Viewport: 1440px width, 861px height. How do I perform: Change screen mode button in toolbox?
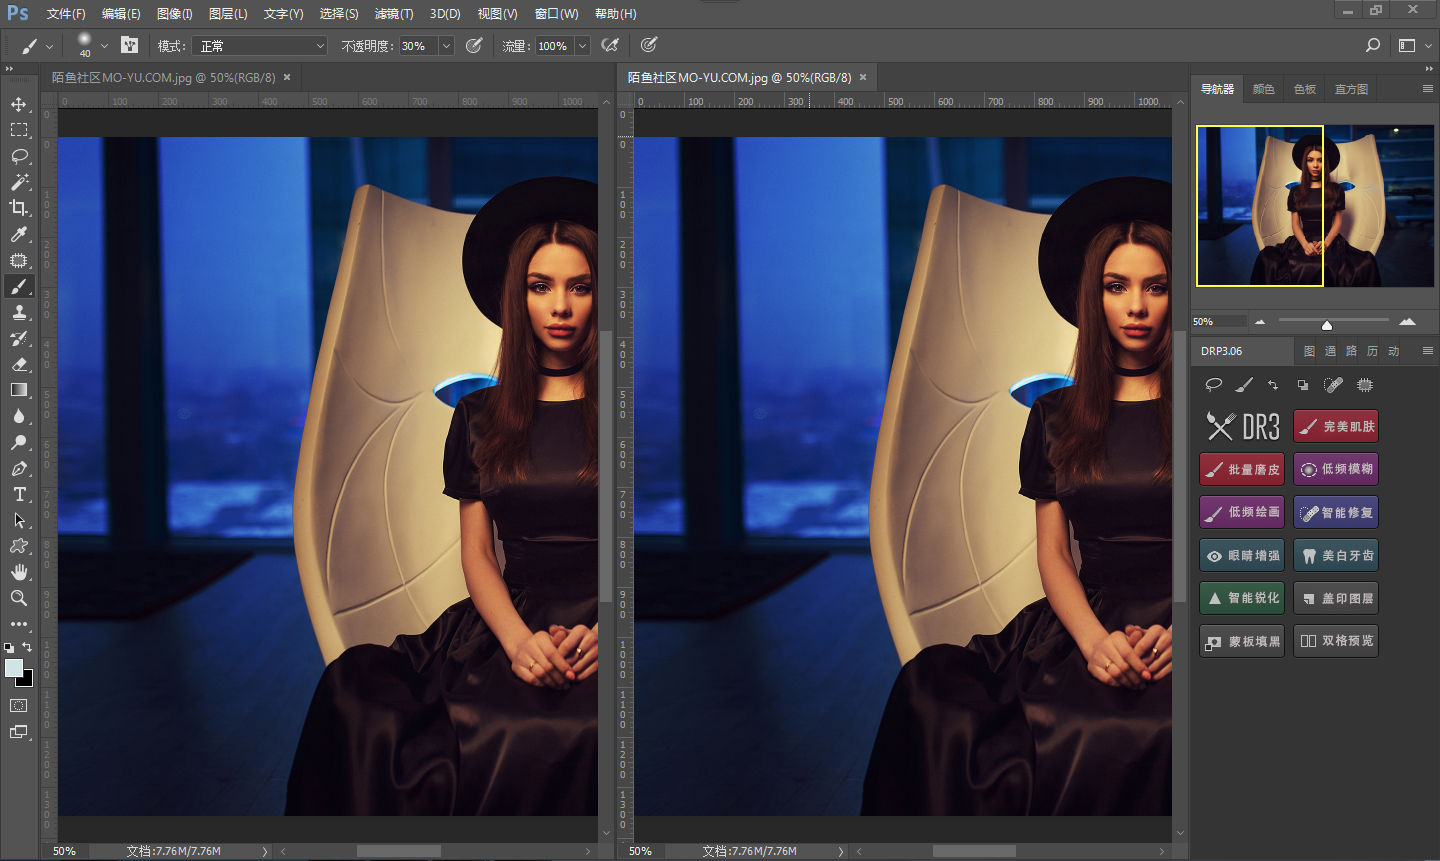pos(19,732)
